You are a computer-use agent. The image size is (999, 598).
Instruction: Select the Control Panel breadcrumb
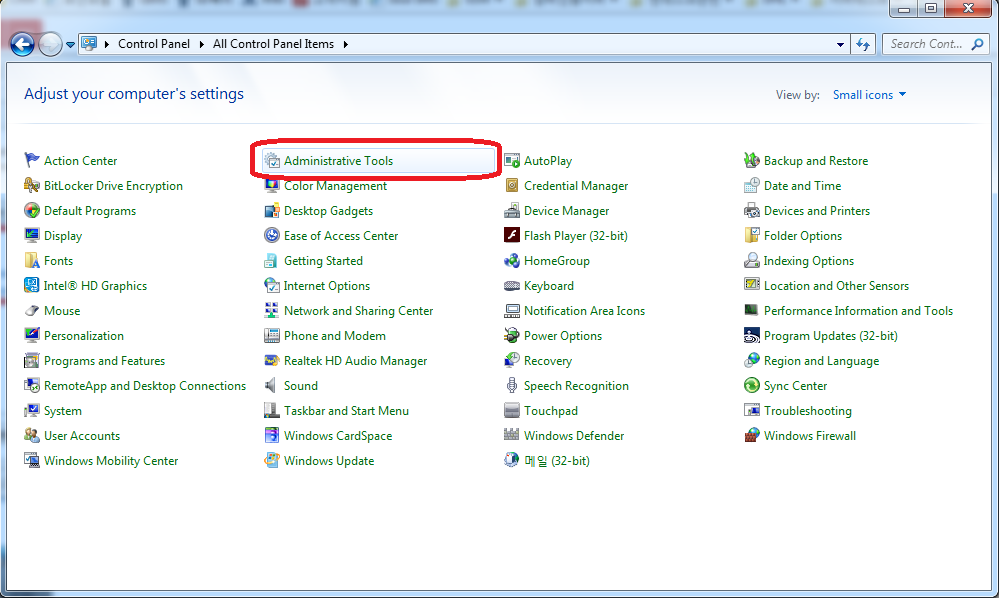click(154, 44)
